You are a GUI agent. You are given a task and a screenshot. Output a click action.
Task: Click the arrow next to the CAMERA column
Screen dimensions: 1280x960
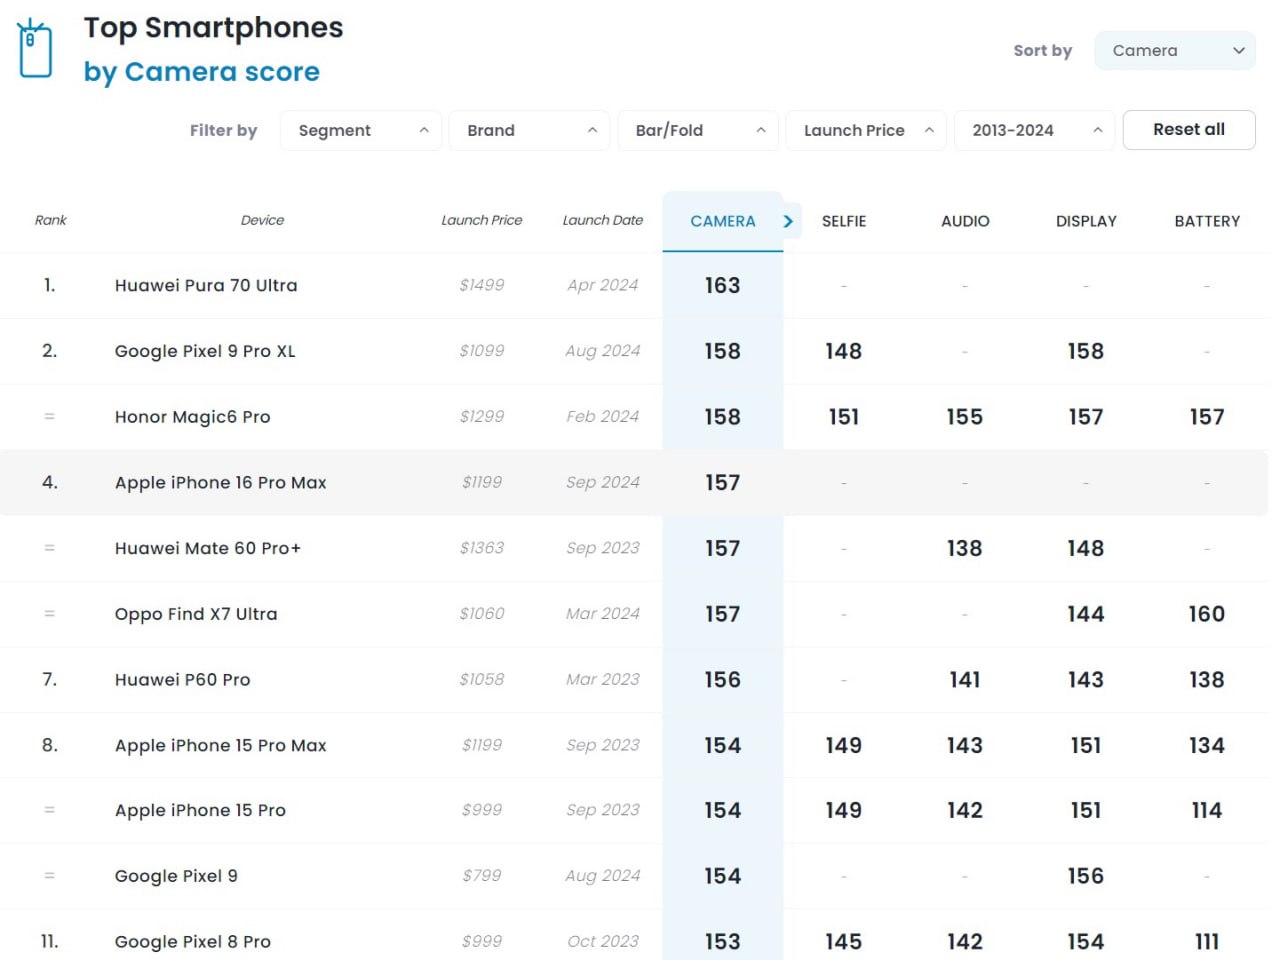788,221
